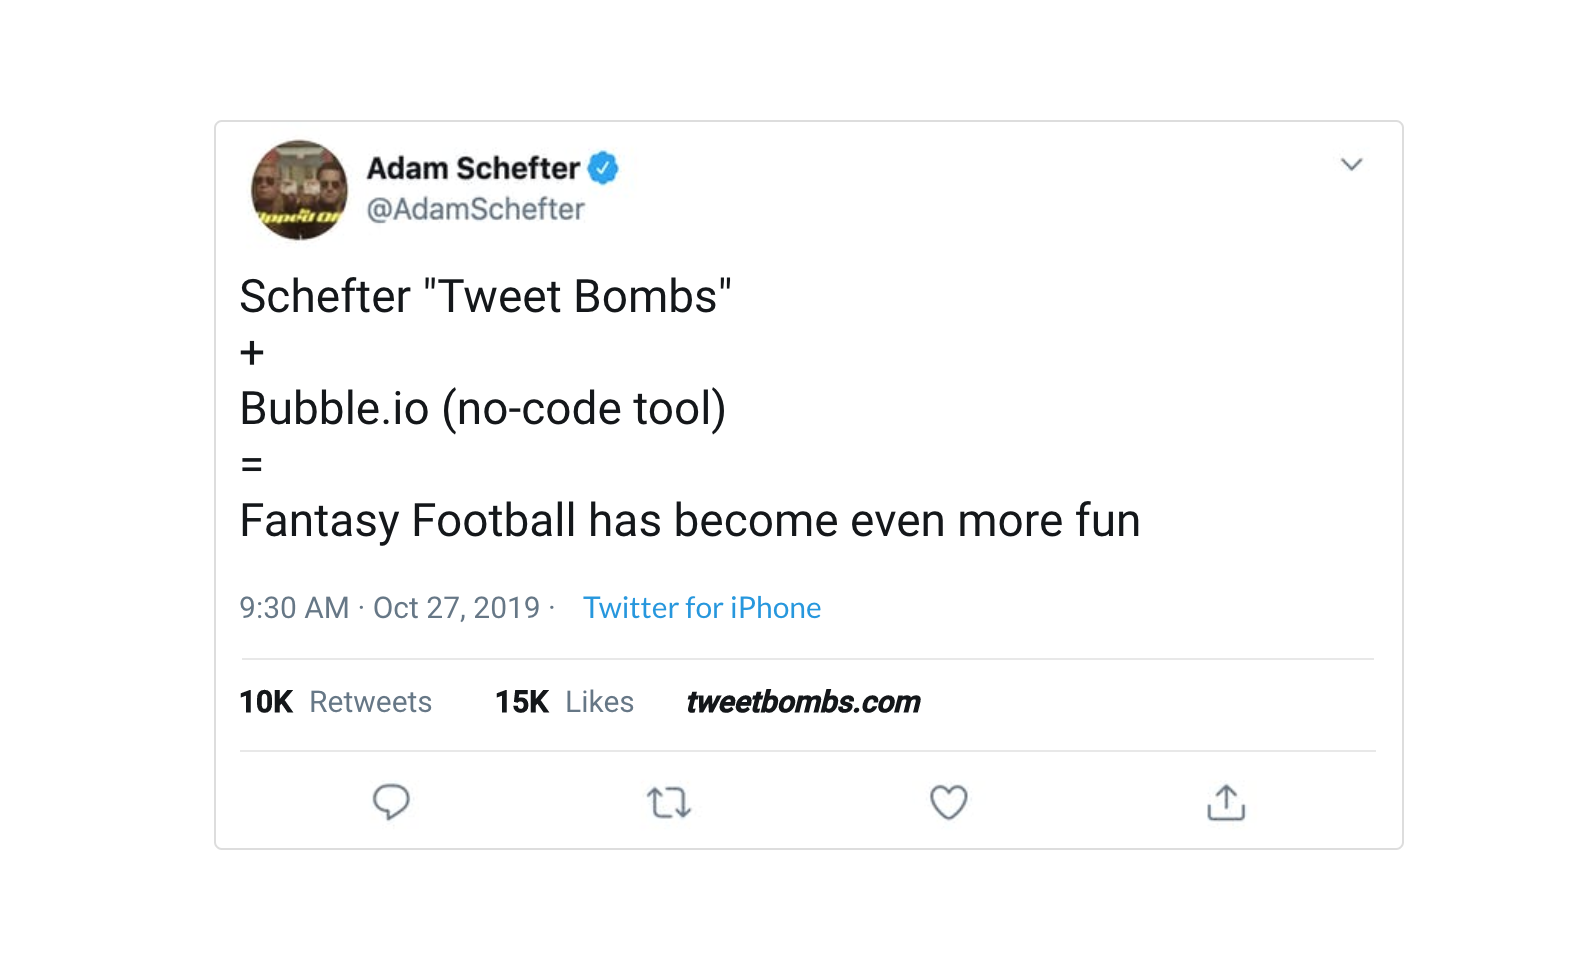This screenshot has height=980, width=1584.
Task: Click the reply speech bubble icon
Action: point(391,802)
